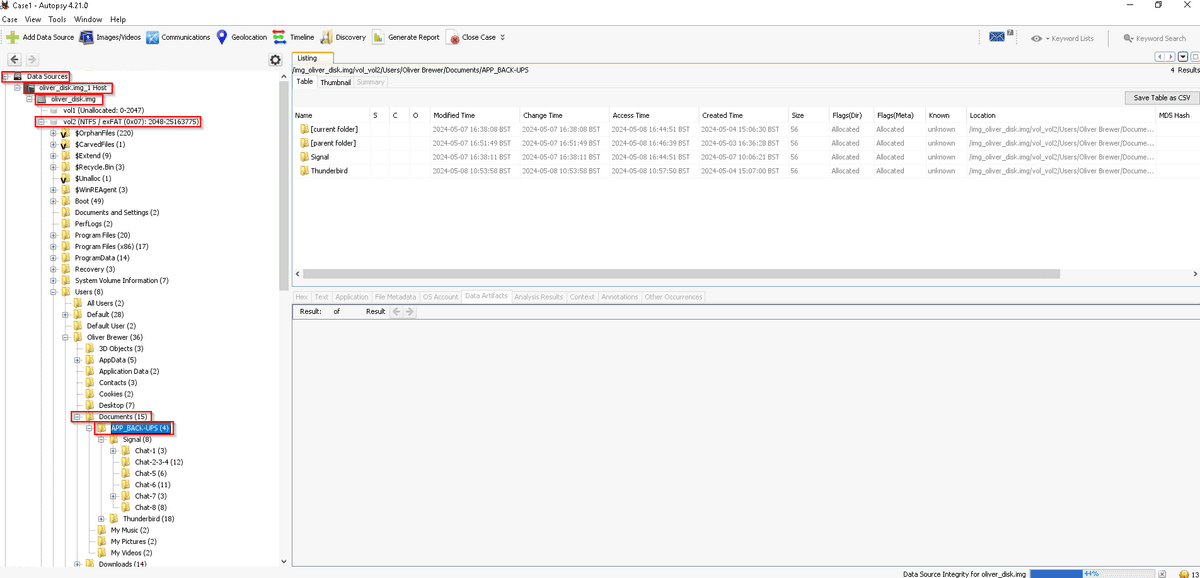
Task: Click the maximize listing pane icon
Action: pyautogui.click(x=1193, y=57)
